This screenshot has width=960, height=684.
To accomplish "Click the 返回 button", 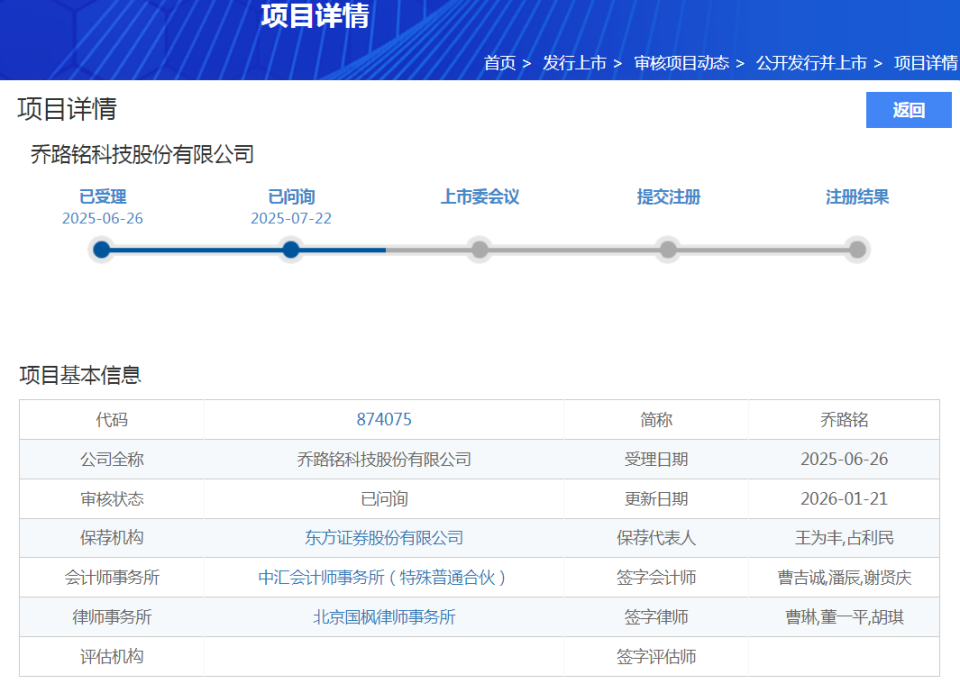I will [908, 110].
